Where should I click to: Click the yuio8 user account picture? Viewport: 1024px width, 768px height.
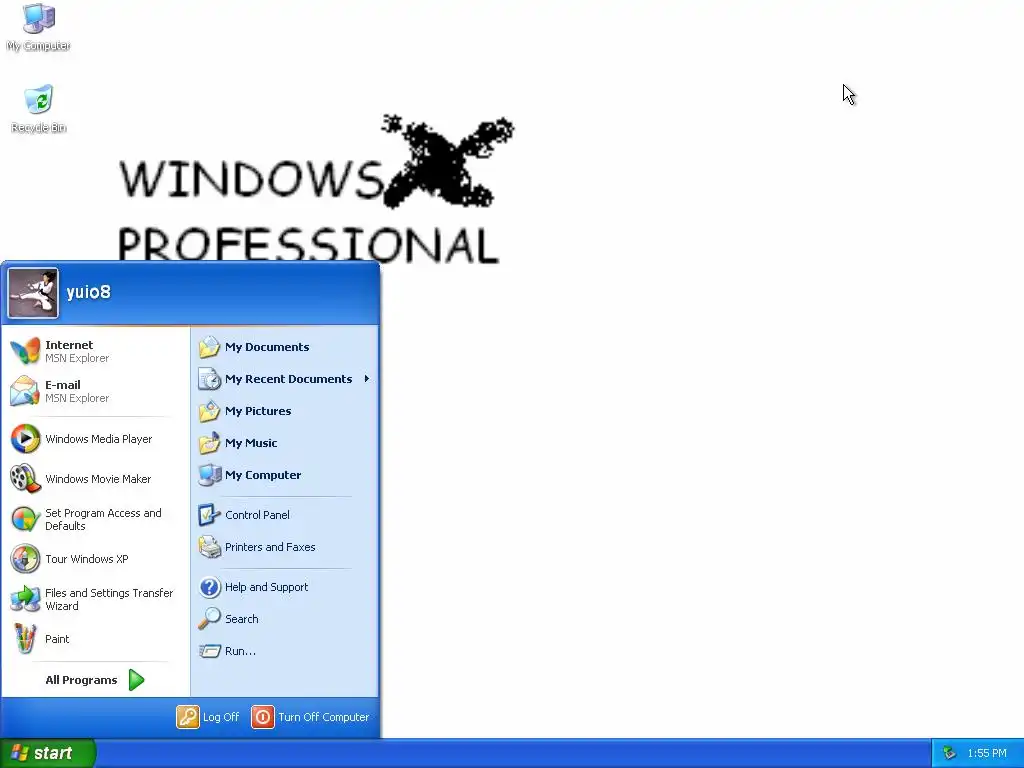33,293
